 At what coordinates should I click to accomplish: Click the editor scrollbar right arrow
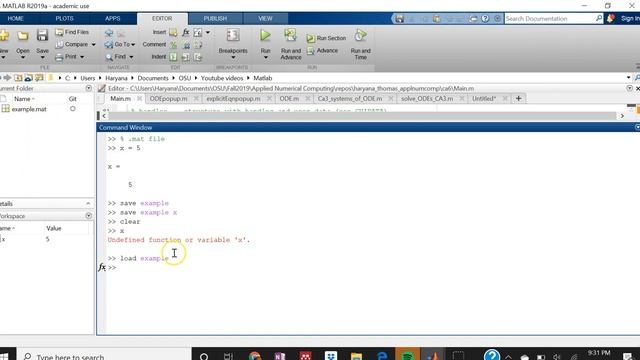tap(622, 116)
